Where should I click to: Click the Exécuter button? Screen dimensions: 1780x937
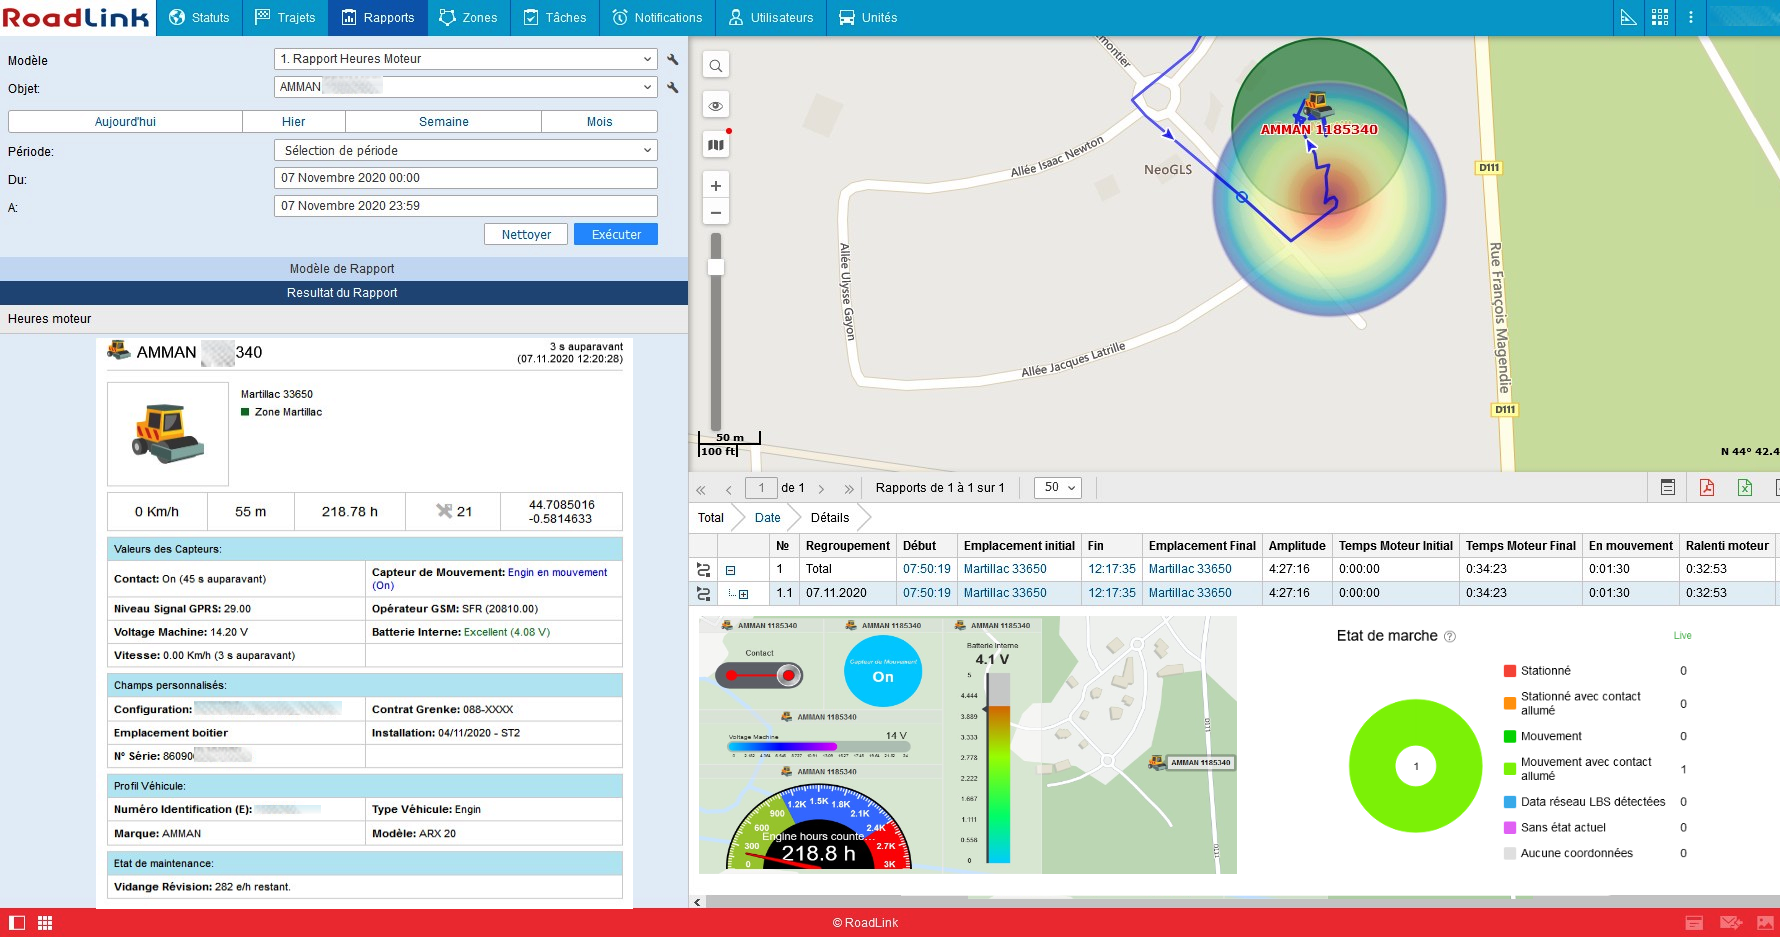(x=616, y=234)
